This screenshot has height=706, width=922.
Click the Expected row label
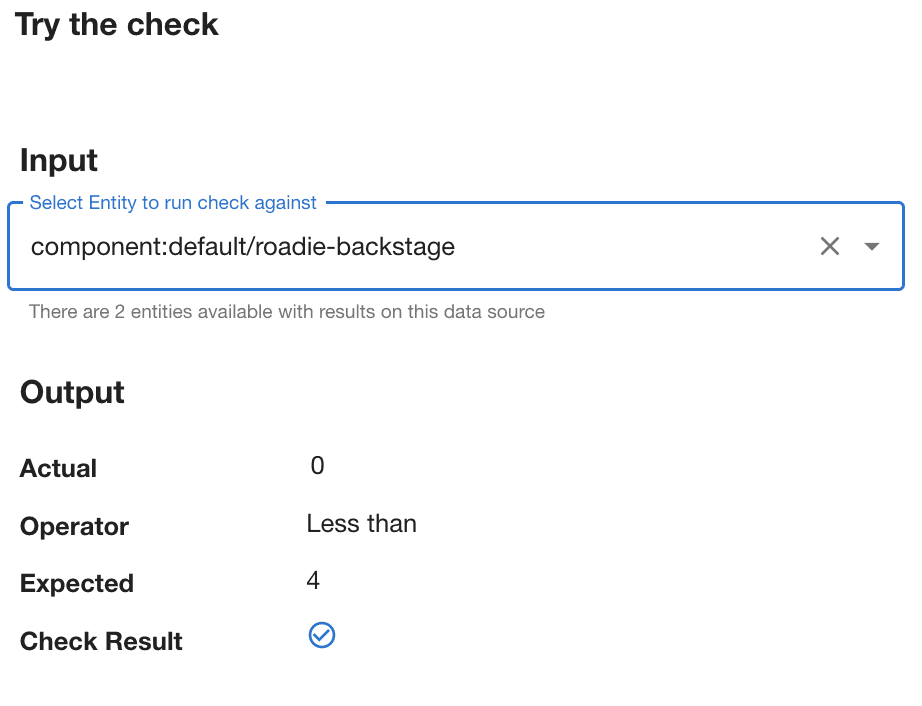(77, 584)
